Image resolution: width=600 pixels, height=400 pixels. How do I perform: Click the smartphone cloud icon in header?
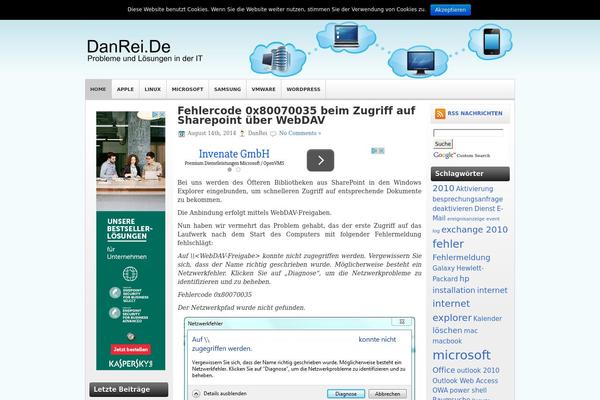(491, 42)
